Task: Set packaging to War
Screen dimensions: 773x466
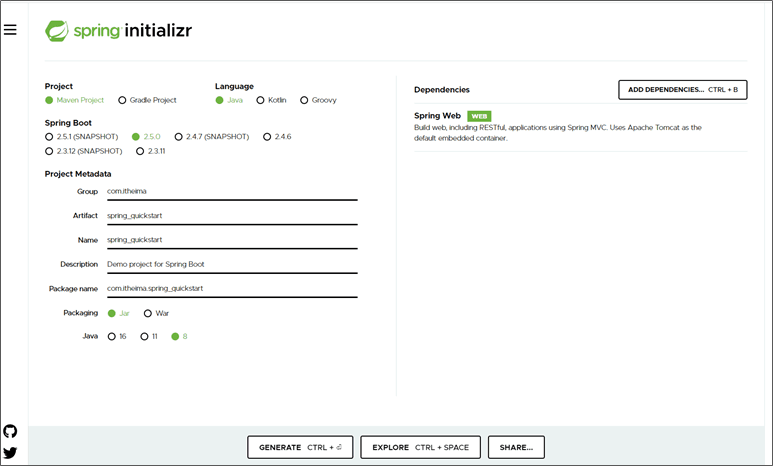Action: 147,313
